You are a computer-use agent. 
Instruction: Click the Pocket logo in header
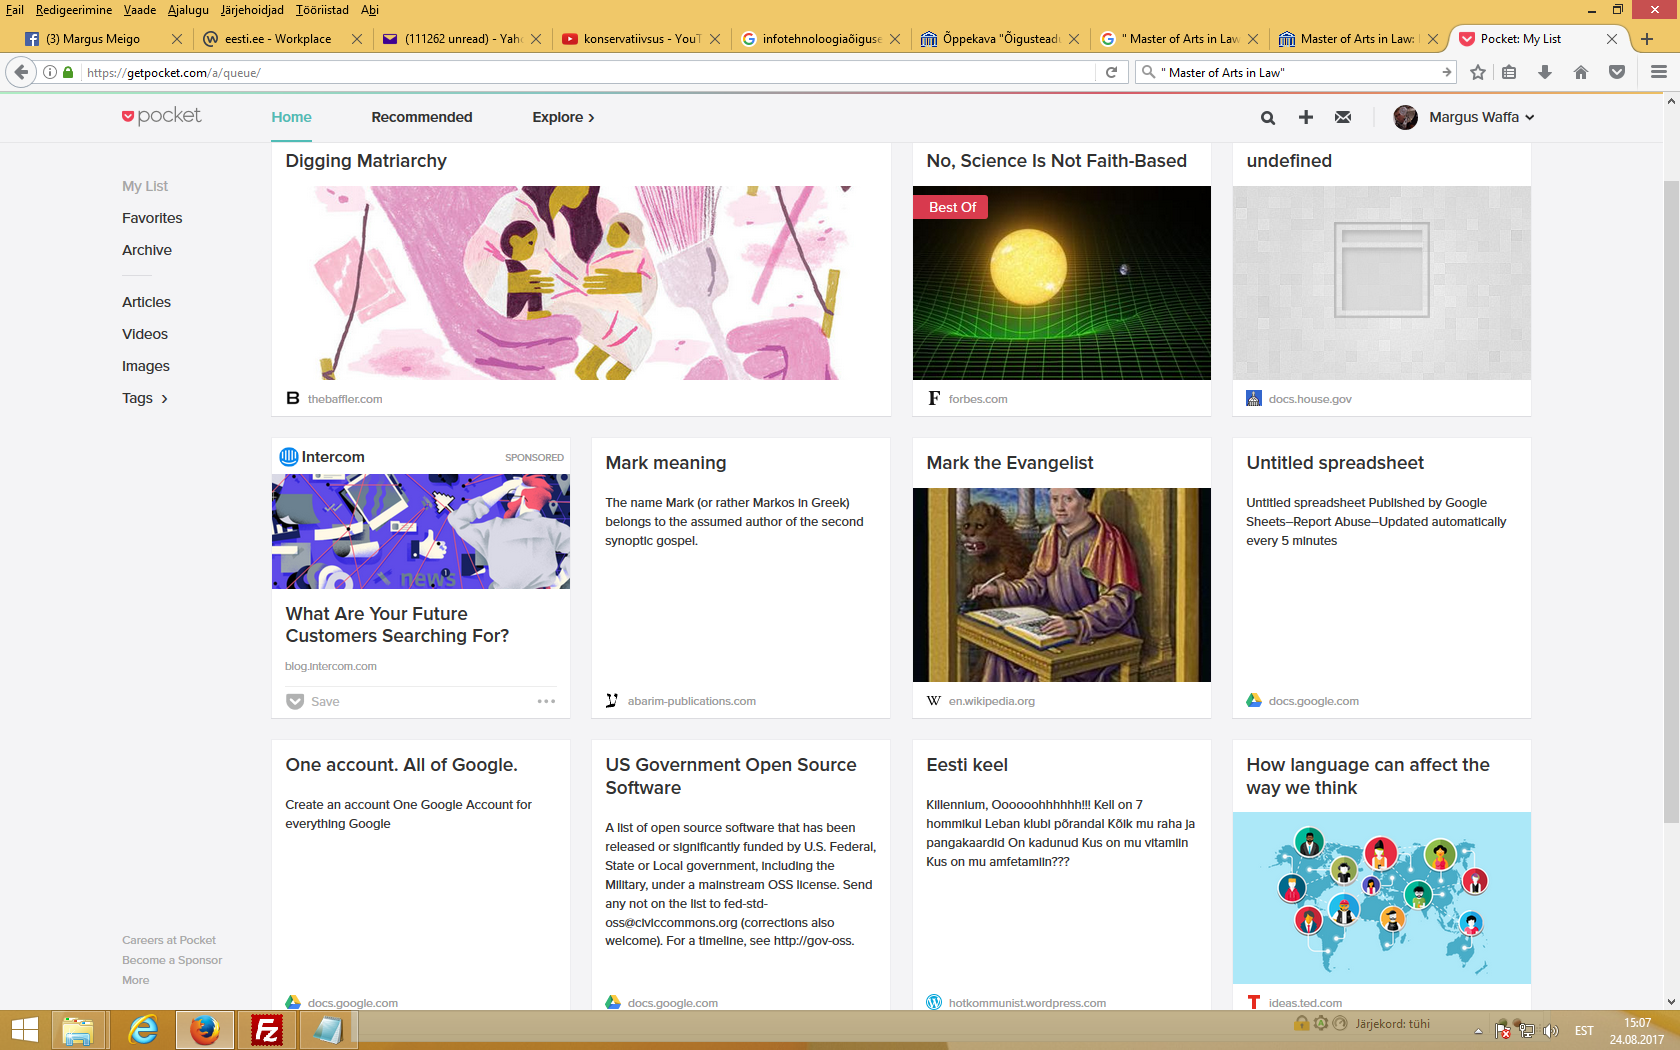tap(162, 116)
